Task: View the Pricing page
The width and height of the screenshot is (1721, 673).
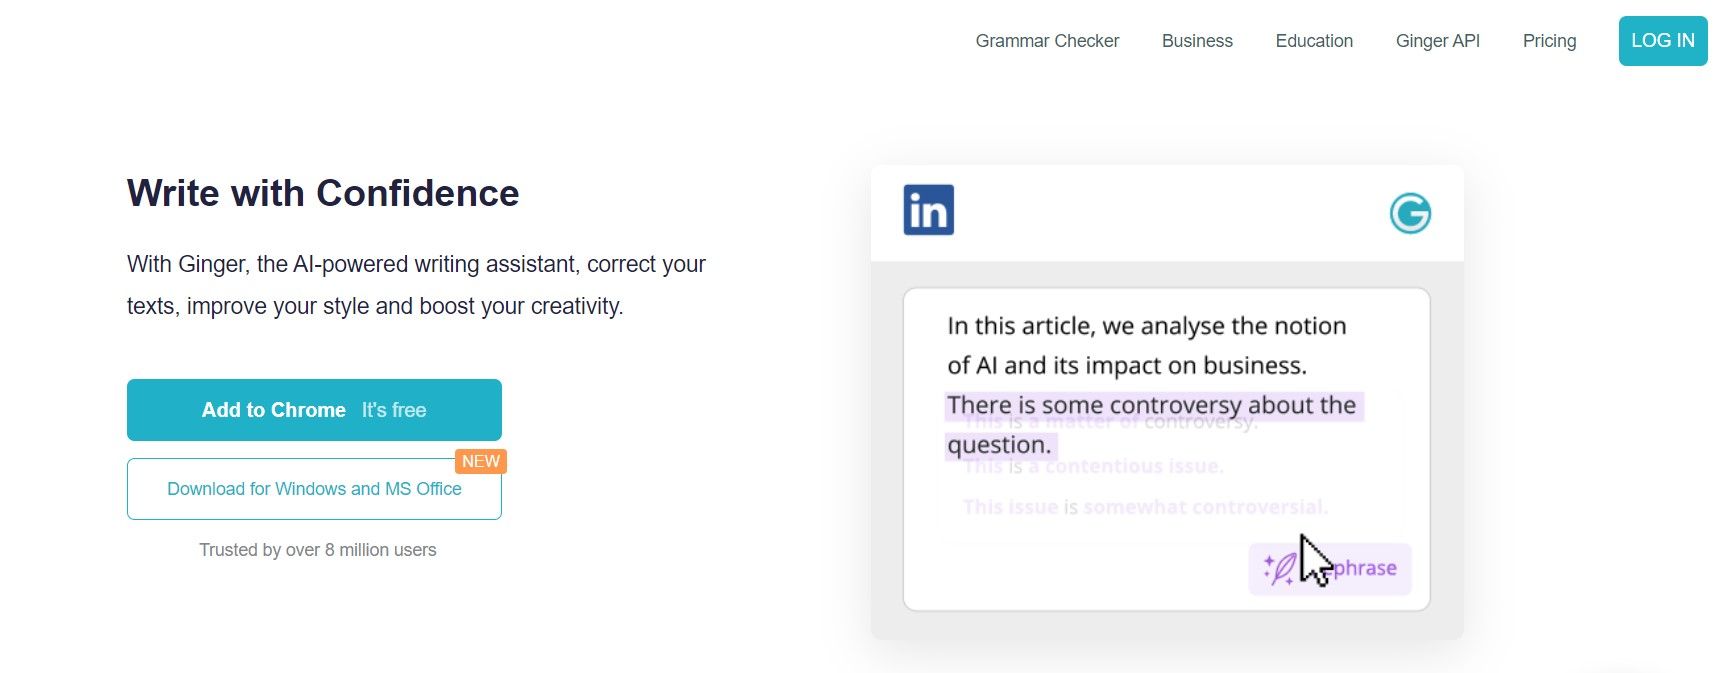Action: pos(1549,41)
